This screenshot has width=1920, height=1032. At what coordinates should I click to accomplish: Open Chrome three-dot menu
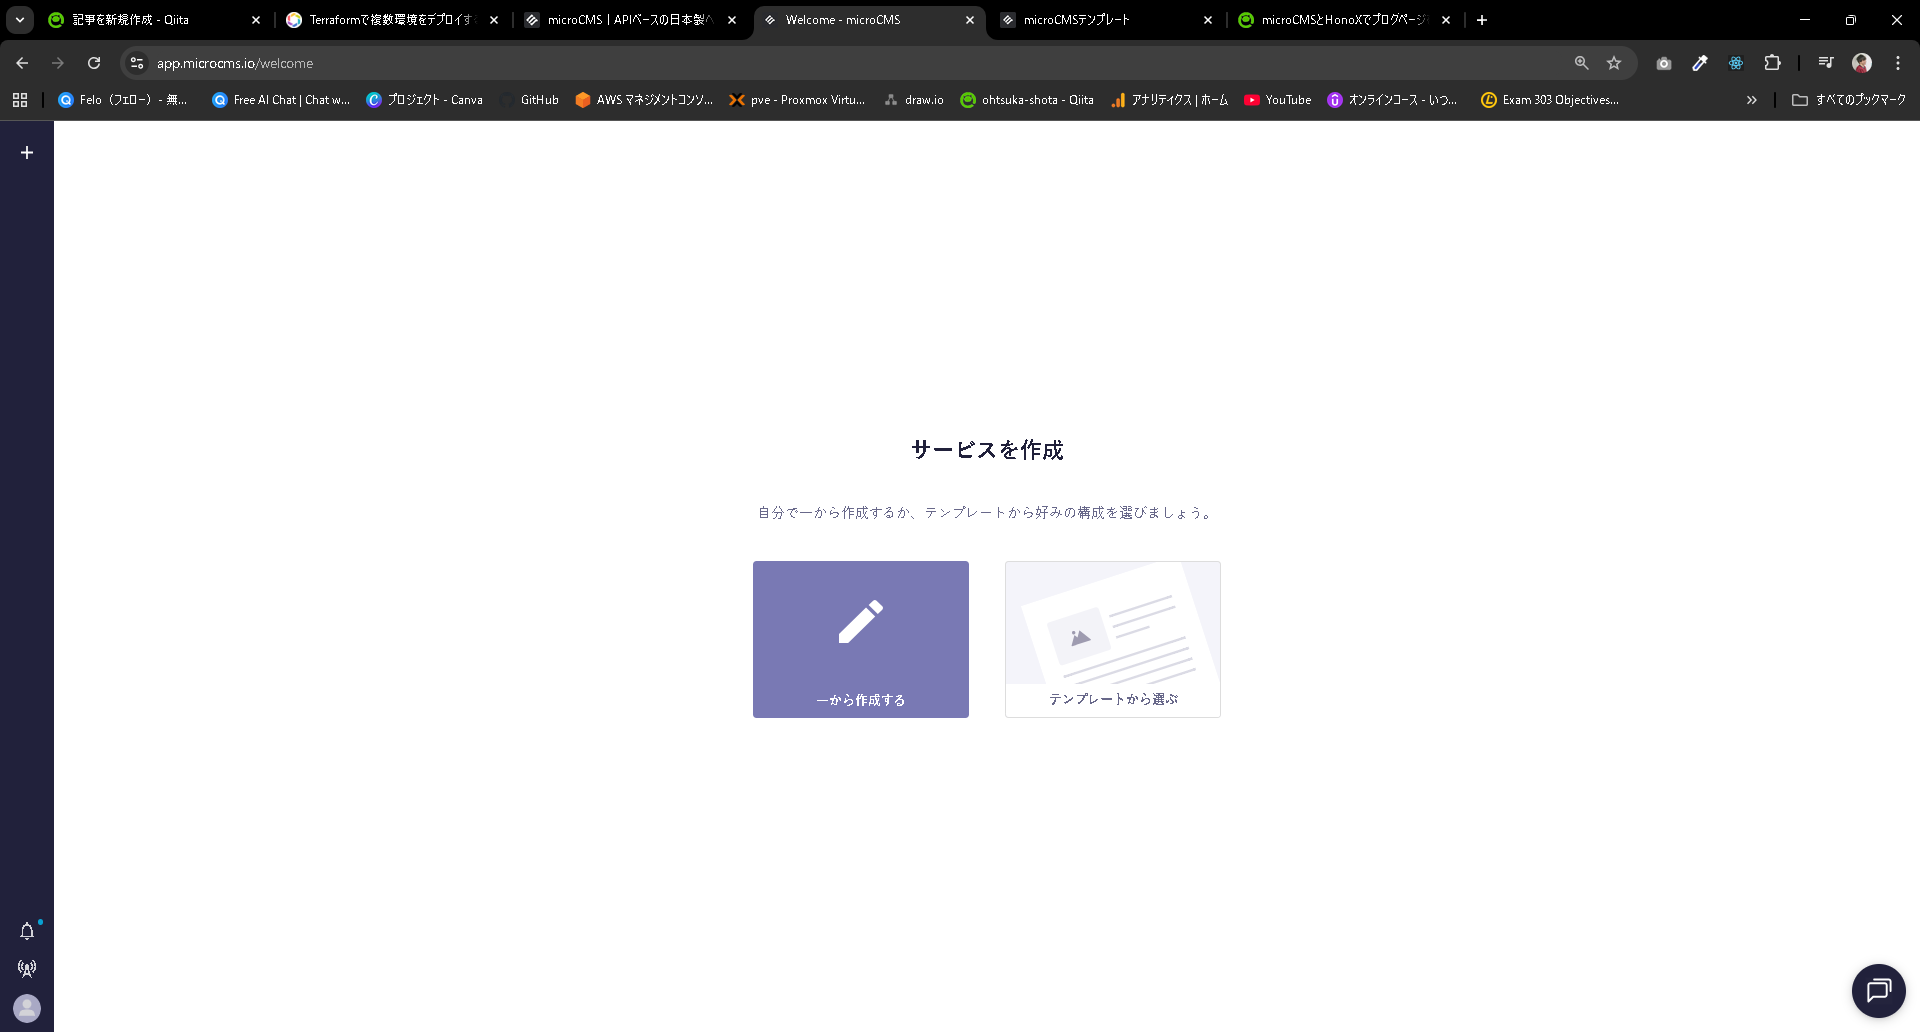coord(1898,63)
